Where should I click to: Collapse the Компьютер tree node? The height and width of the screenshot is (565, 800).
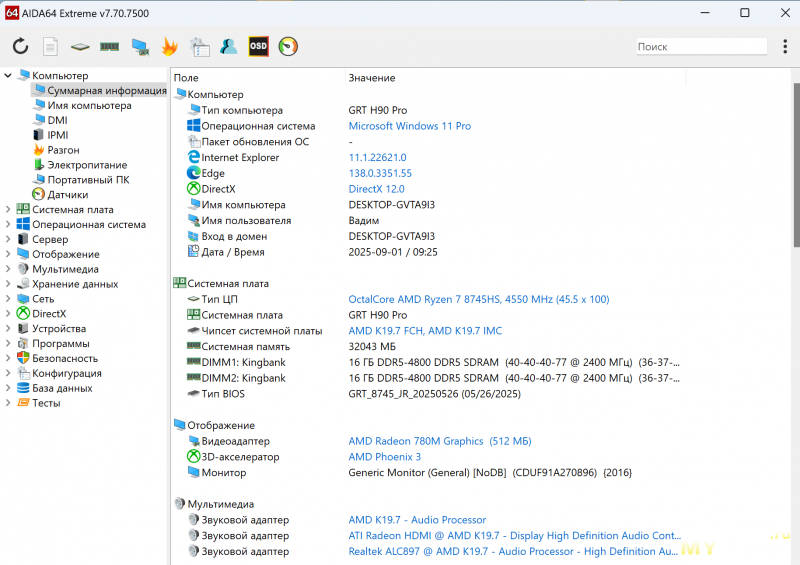pyautogui.click(x=8, y=76)
